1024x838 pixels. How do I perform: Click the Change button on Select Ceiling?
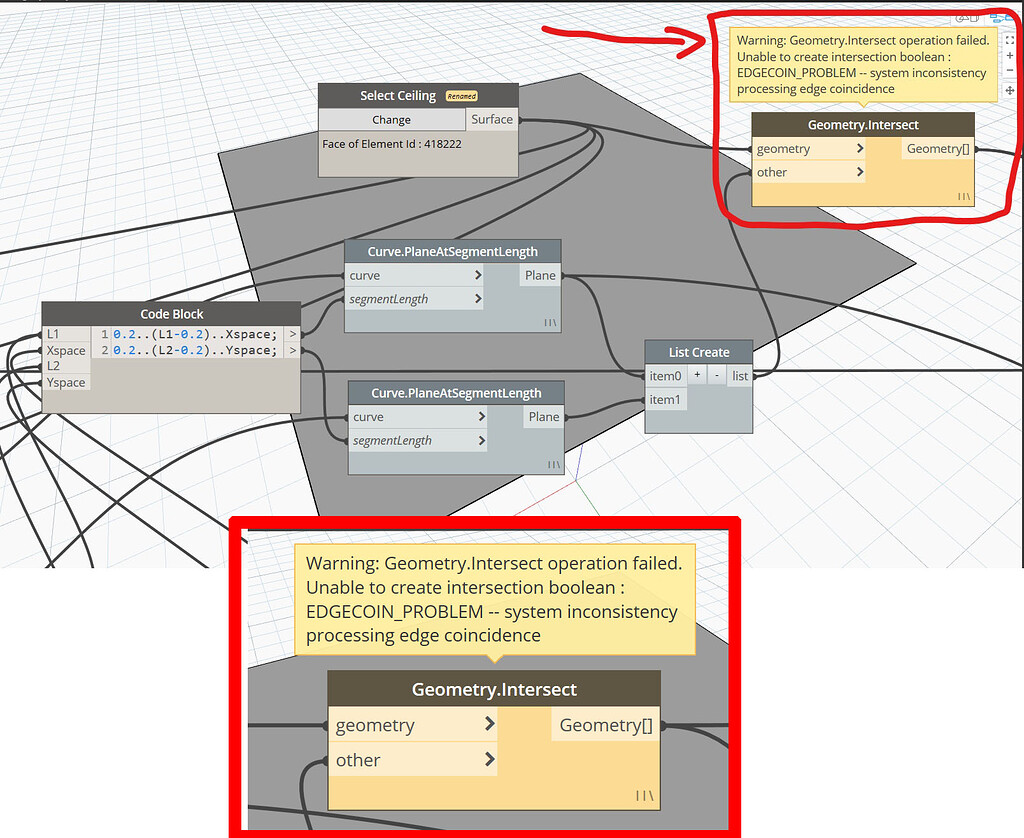click(x=391, y=119)
